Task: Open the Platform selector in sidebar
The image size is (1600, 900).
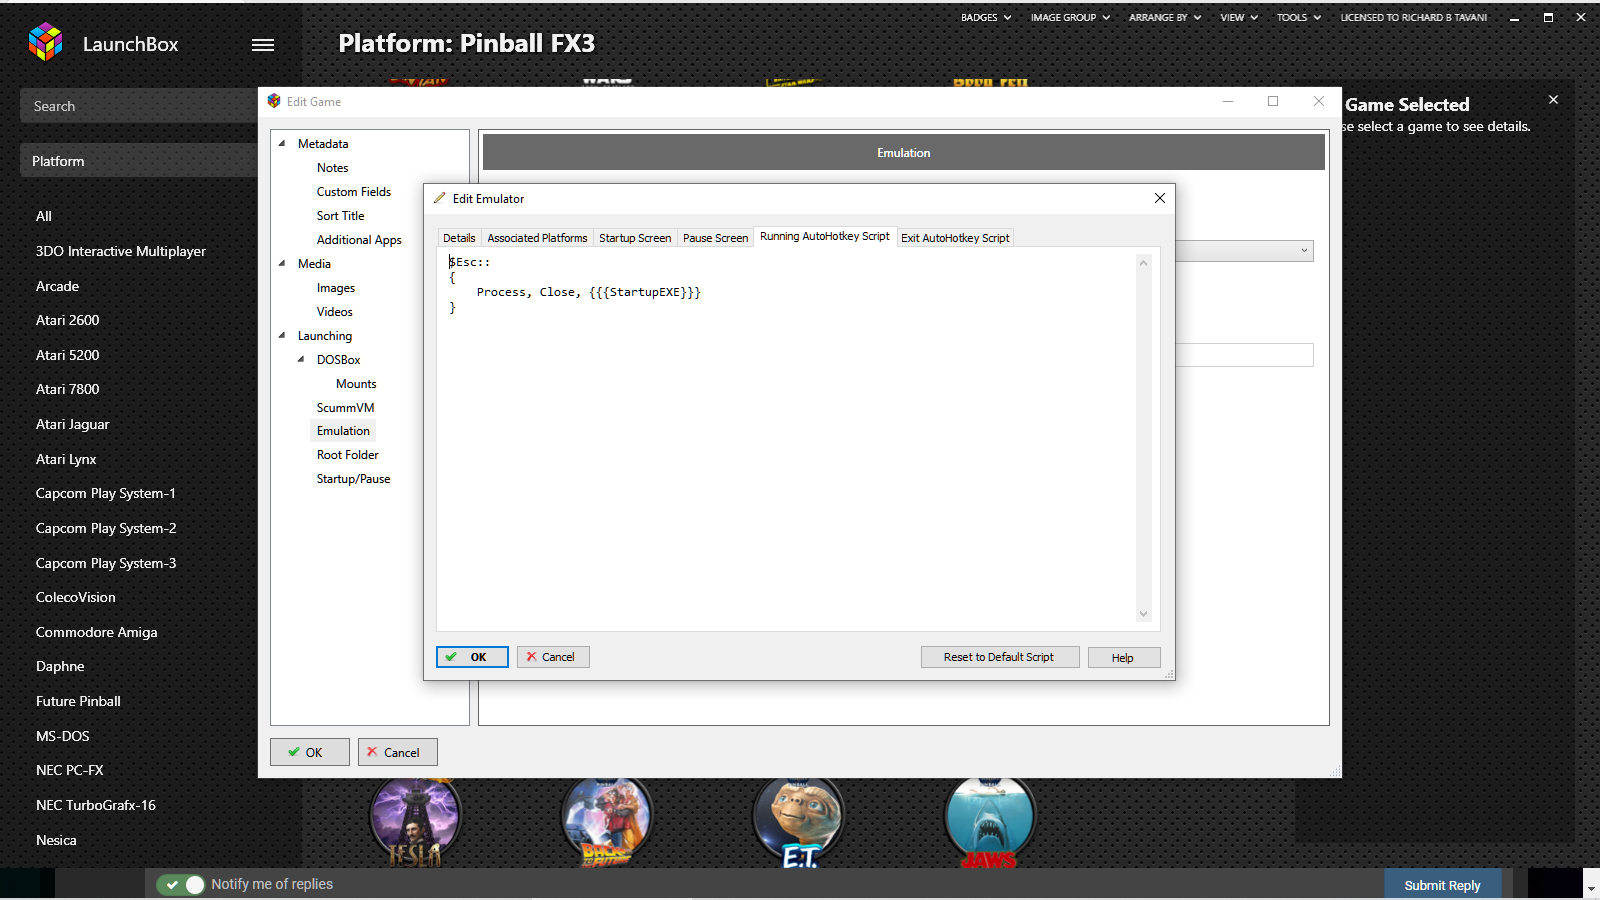Action: pos(138,160)
